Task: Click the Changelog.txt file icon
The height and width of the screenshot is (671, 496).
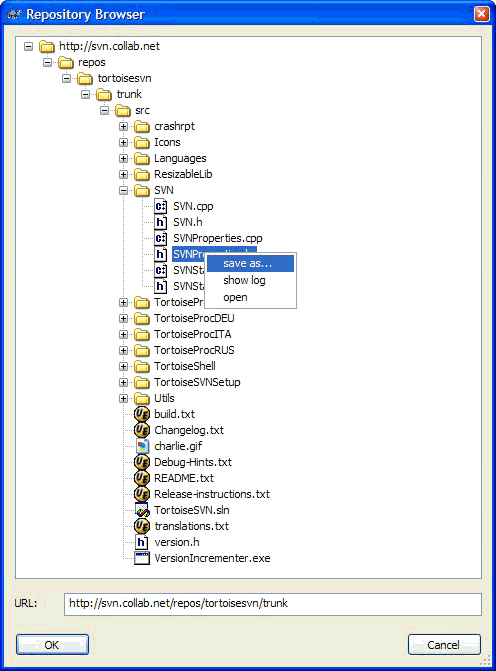Action: tap(142, 430)
